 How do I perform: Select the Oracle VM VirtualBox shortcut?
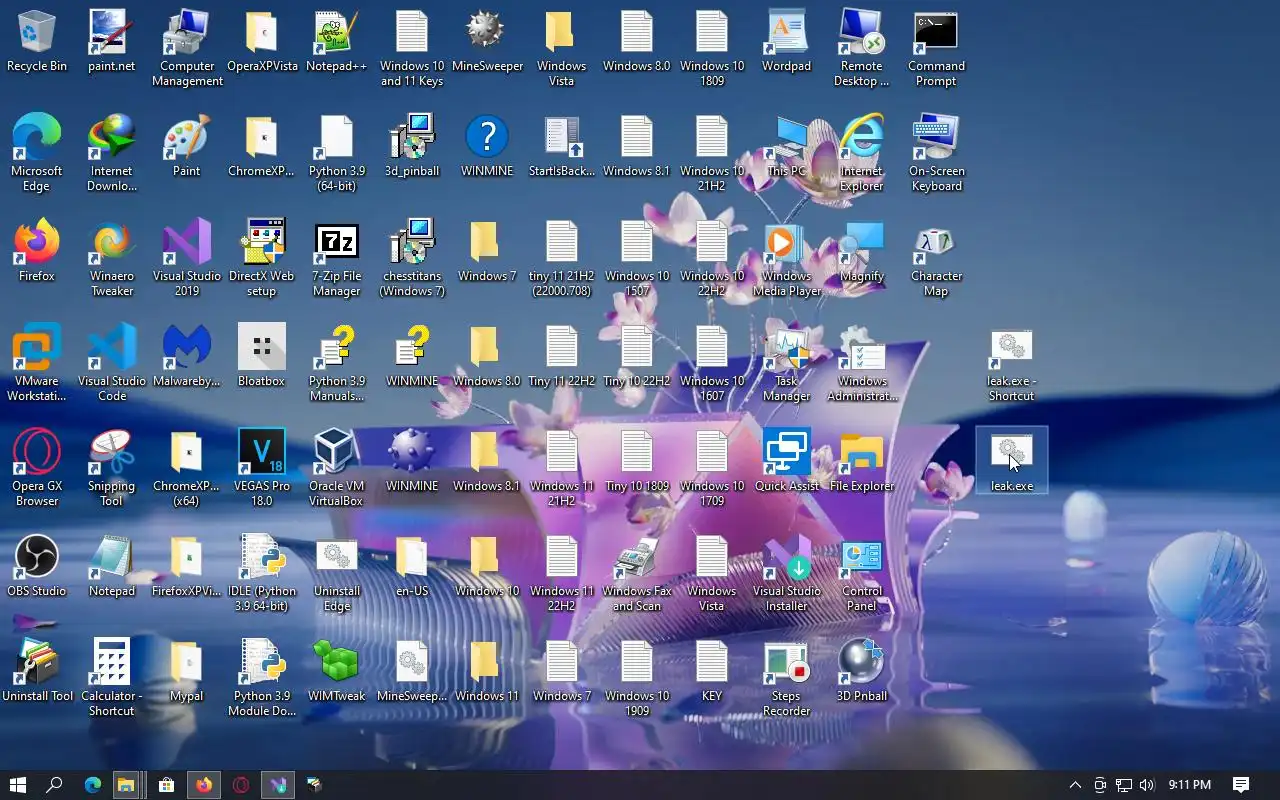point(337,469)
